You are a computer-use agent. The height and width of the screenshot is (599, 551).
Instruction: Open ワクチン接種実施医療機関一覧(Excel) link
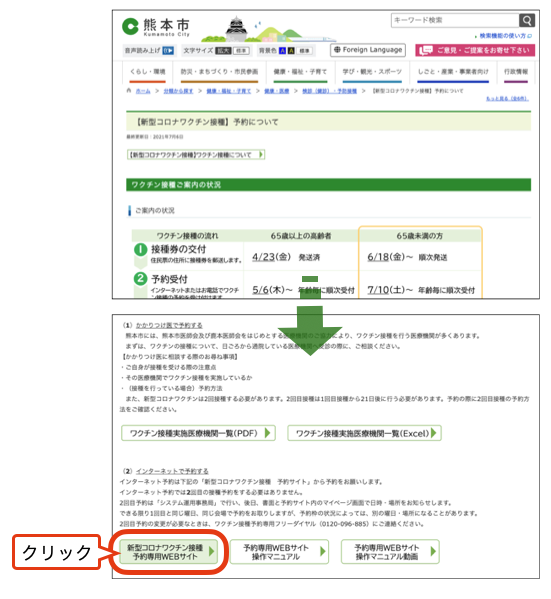pos(365,433)
